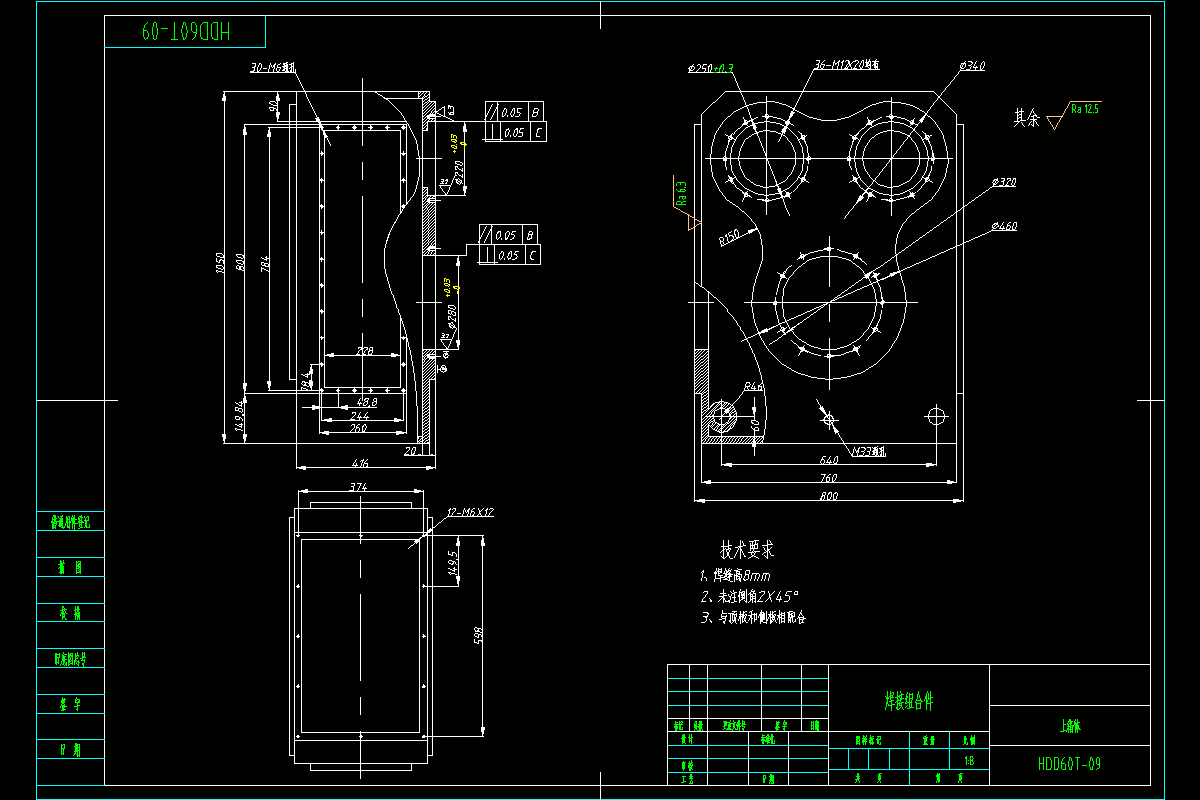Click the 416 width dimension
The image size is (1200, 800).
click(x=361, y=463)
